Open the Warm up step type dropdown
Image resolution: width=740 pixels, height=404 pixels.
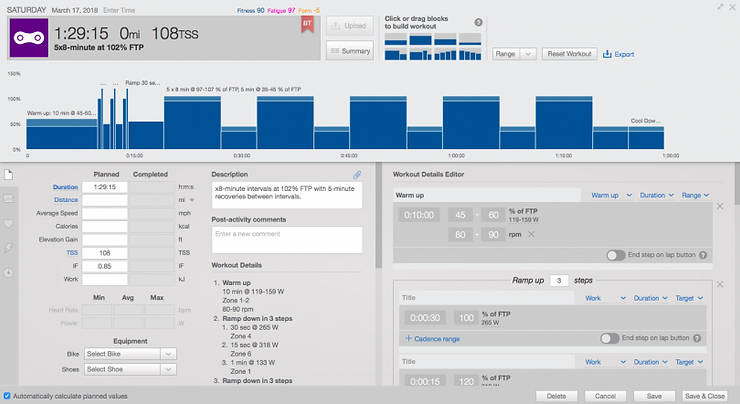coord(611,195)
